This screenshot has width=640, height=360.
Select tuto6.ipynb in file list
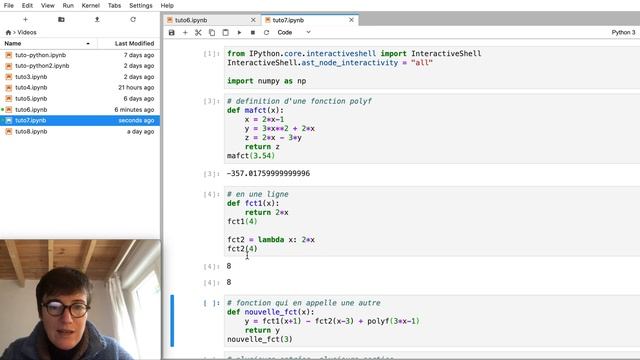coord(80,109)
